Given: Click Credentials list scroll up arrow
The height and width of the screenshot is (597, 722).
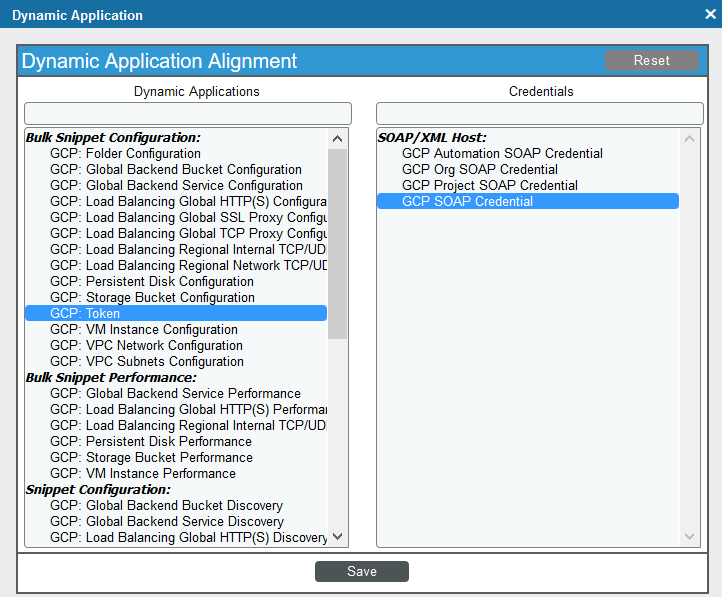Looking at the screenshot, I should tap(689, 139).
